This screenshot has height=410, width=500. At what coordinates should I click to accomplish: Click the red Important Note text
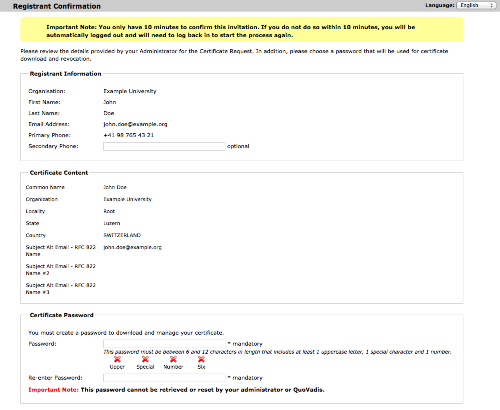[53, 390]
